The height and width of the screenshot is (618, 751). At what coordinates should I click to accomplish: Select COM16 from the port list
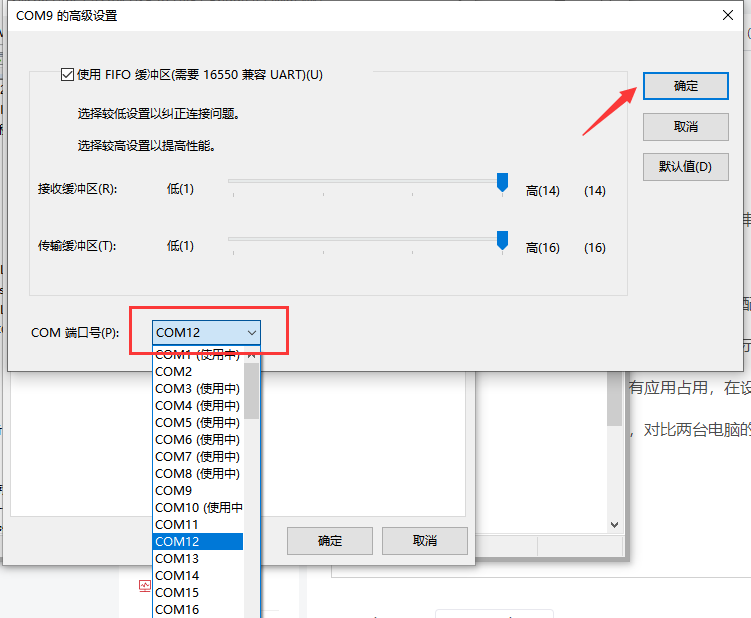[x=198, y=610]
